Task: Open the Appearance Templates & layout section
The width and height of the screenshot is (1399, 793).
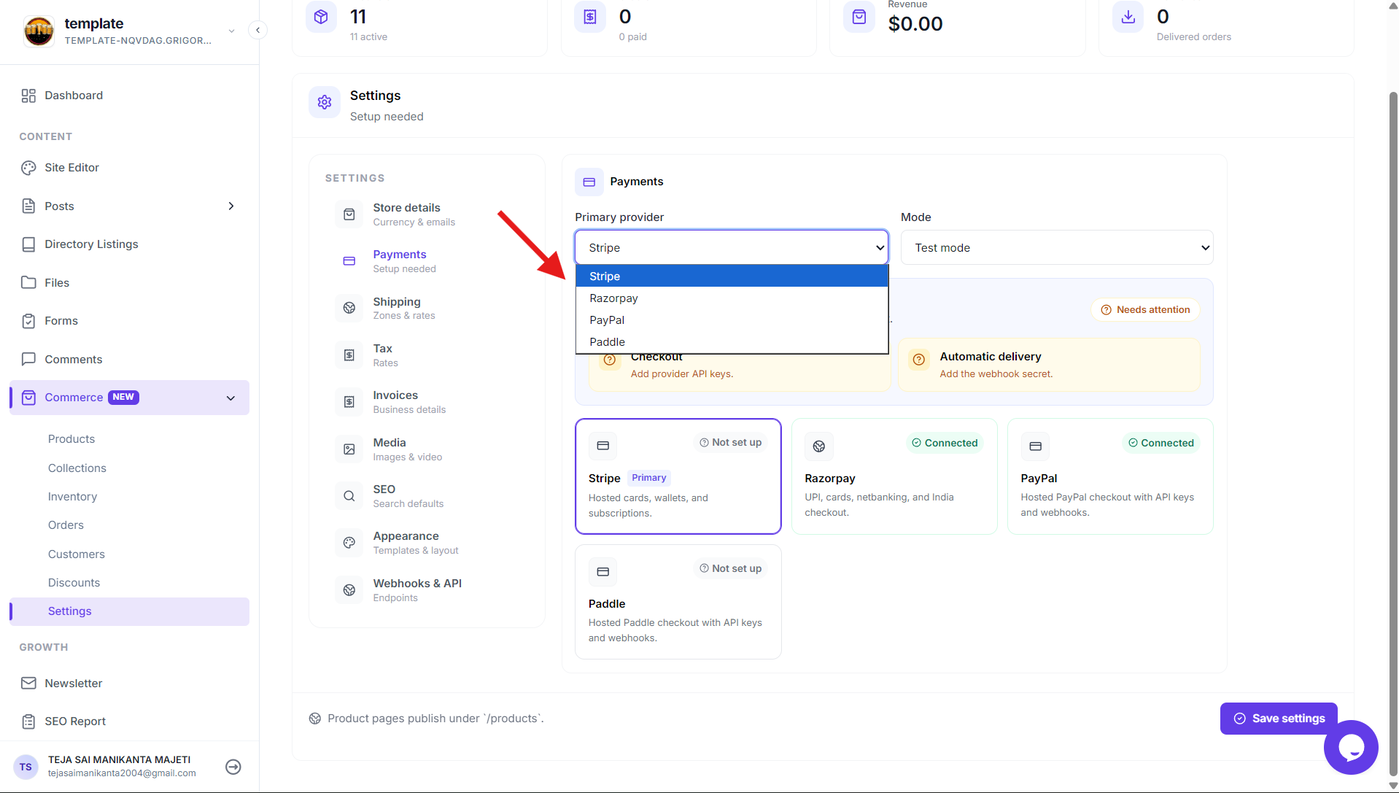Action: 427,543
